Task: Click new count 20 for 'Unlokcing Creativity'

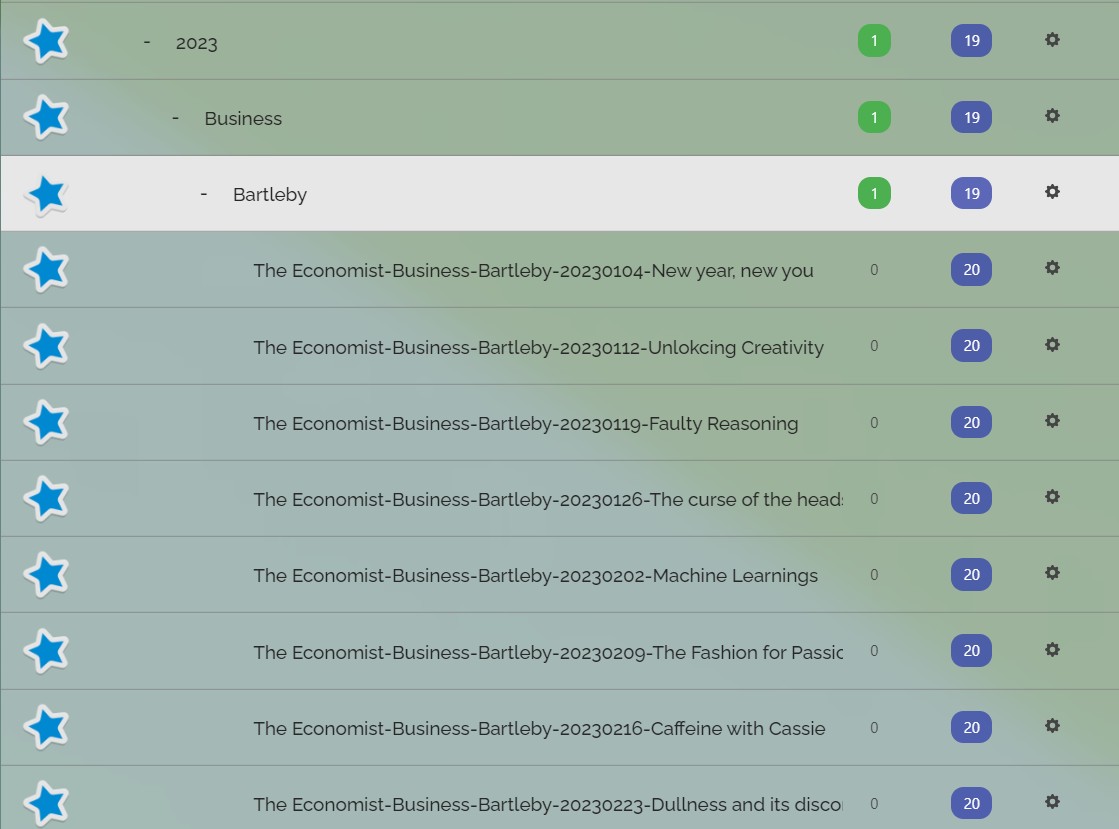Action: 971,346
